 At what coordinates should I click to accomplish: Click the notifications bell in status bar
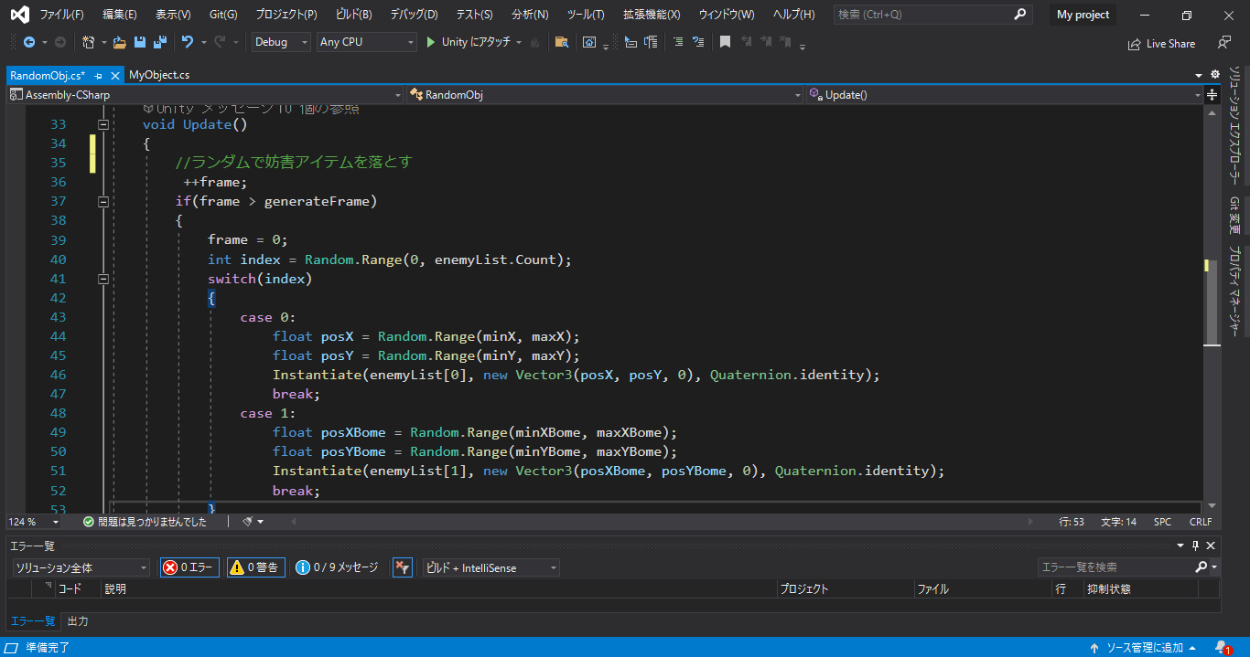click(x=1221, y=647)
